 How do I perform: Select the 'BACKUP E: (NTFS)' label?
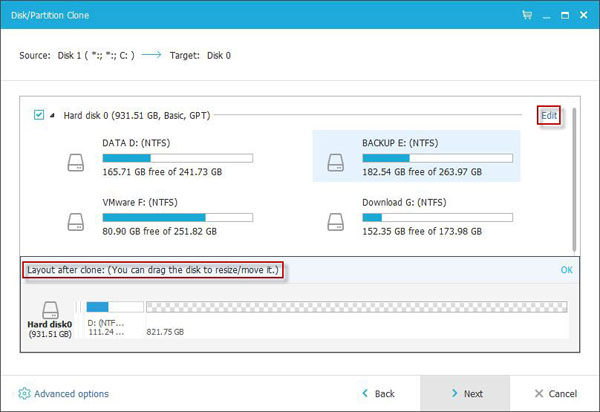point(400,143)
